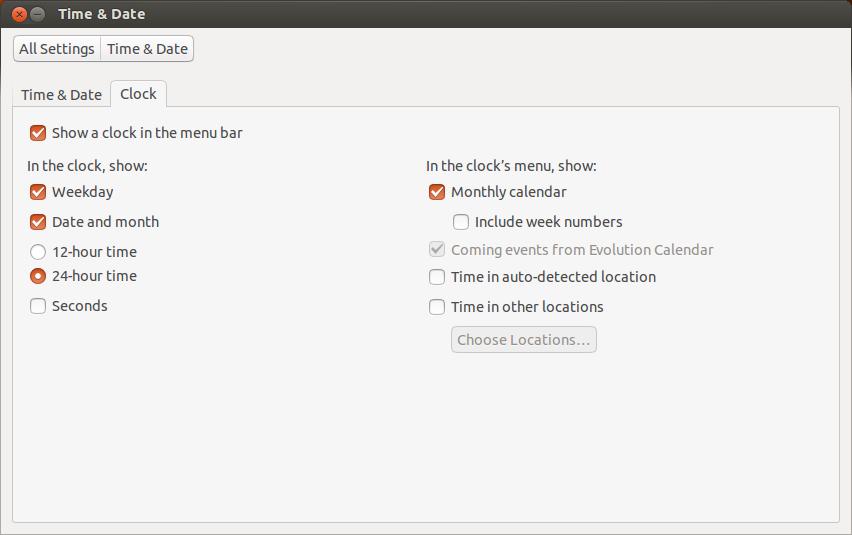Click the Time & Date breadcrumb button

click(x=147, y=48)
